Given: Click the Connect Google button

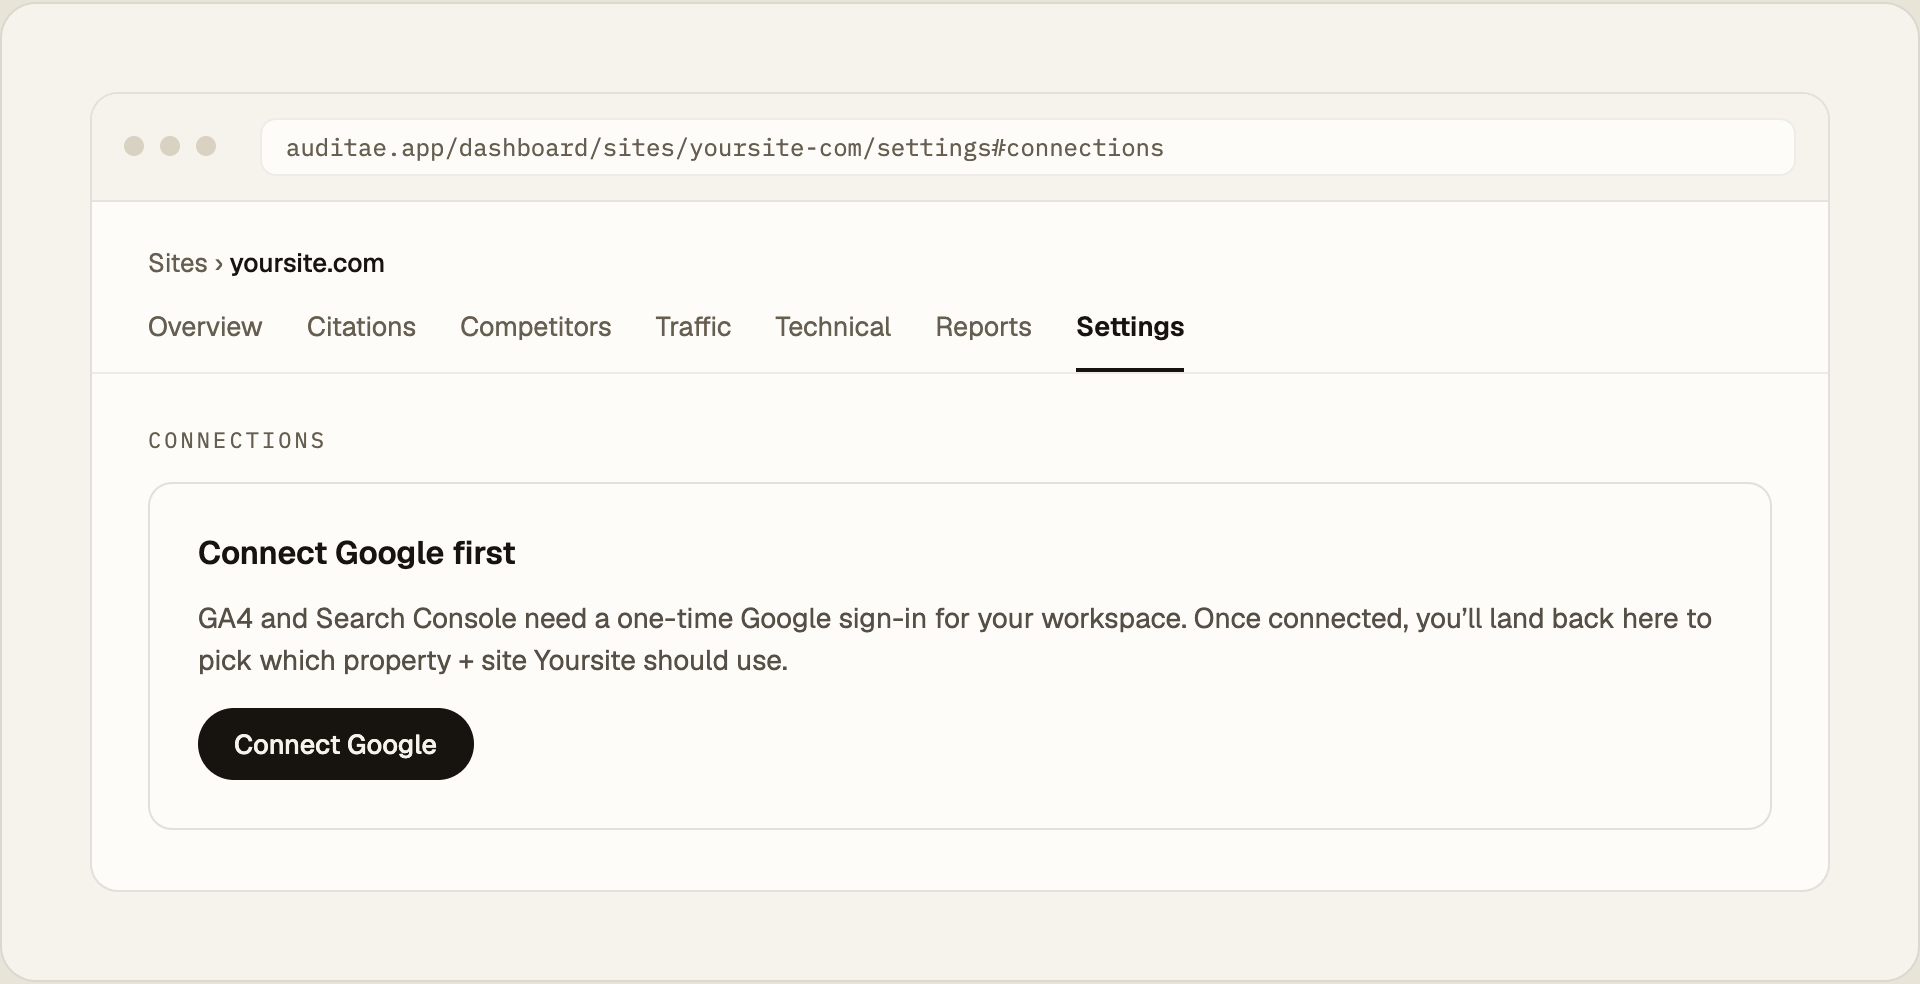Looking at the screenshot, I should (x=335, y=744).
